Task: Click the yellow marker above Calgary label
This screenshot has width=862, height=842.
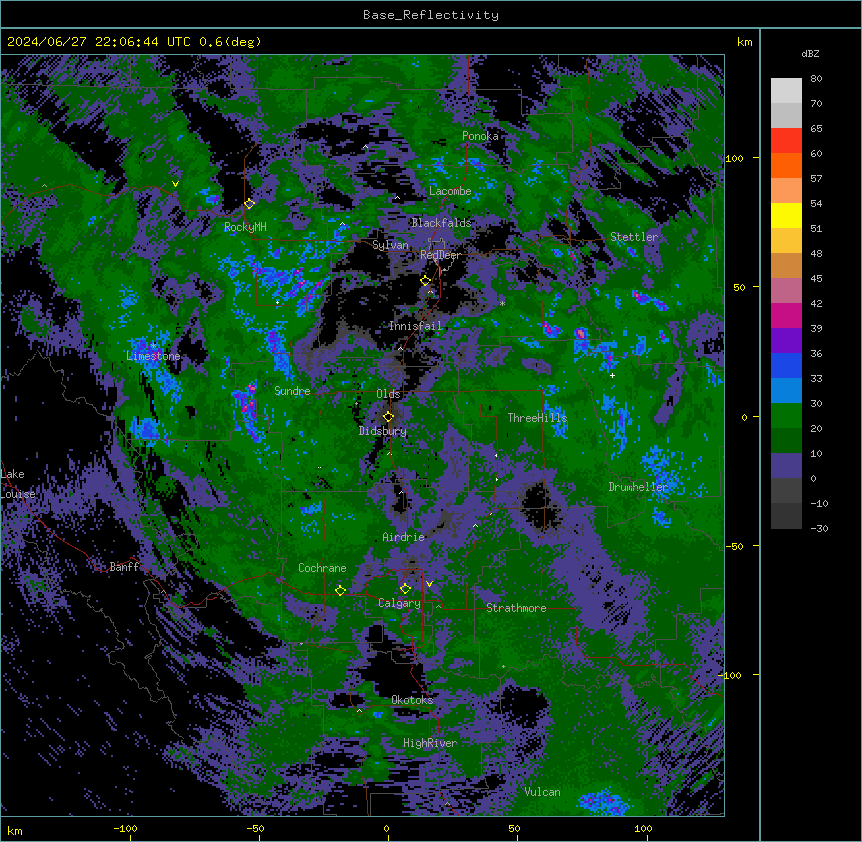Action: pos(405,589)
